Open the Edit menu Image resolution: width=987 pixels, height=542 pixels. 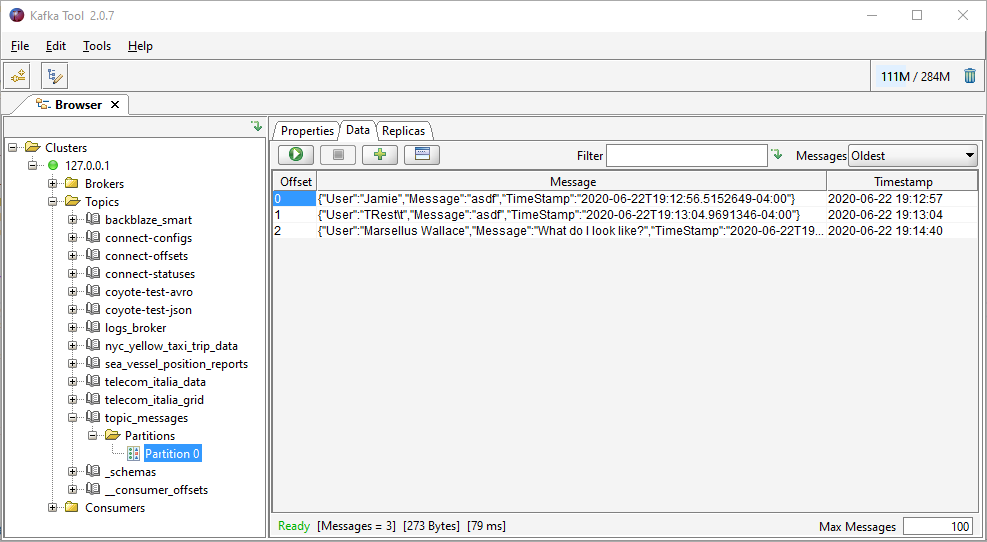[x=56, y=46]
